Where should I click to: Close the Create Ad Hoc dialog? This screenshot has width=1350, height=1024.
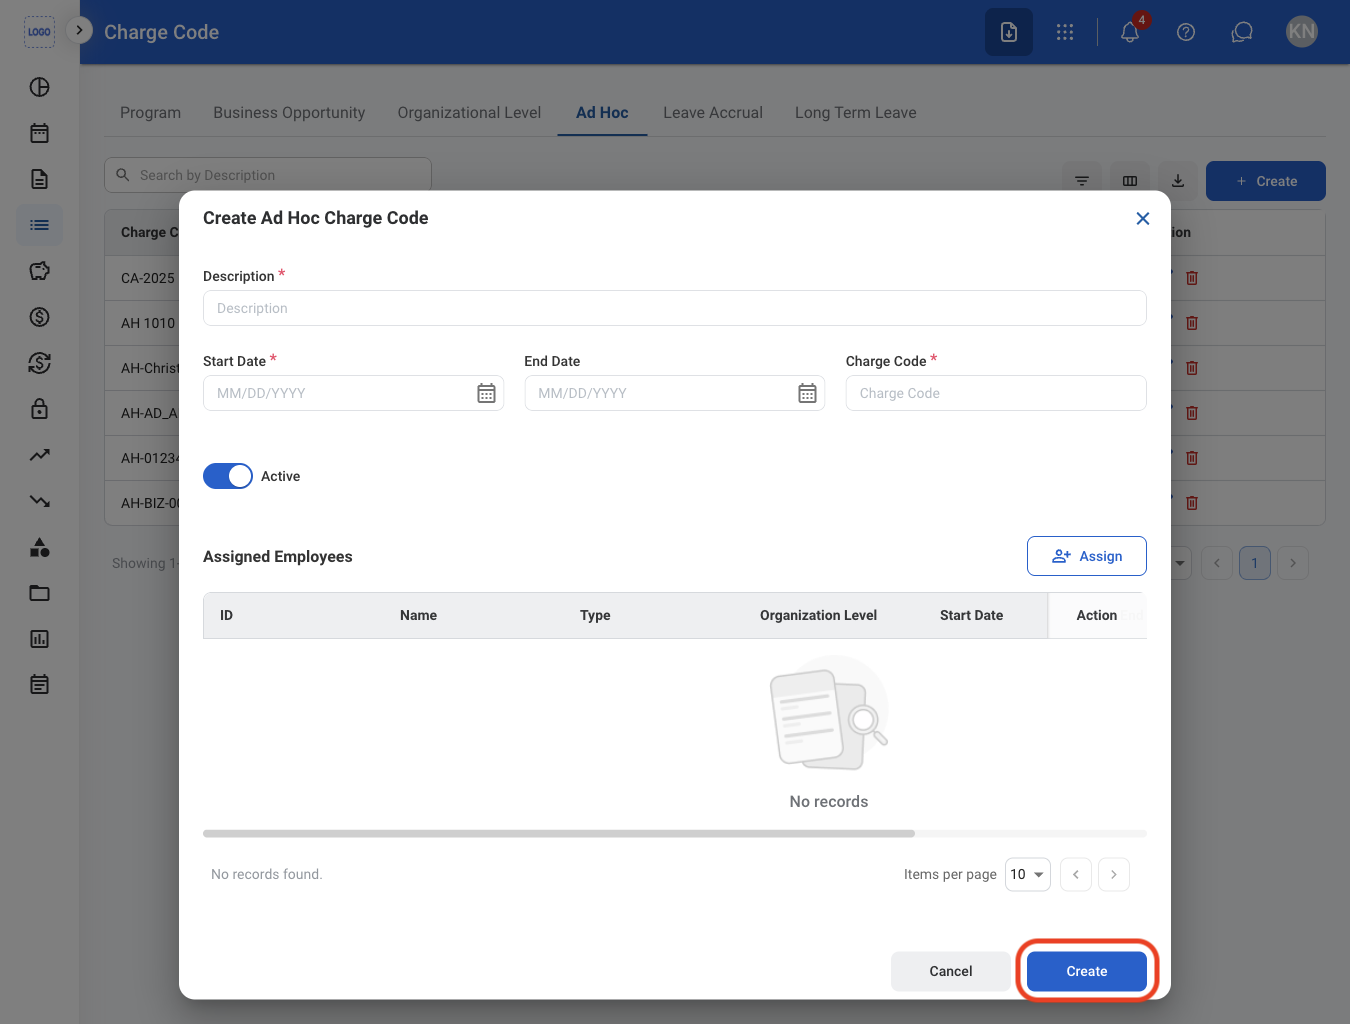point(1143,218)
